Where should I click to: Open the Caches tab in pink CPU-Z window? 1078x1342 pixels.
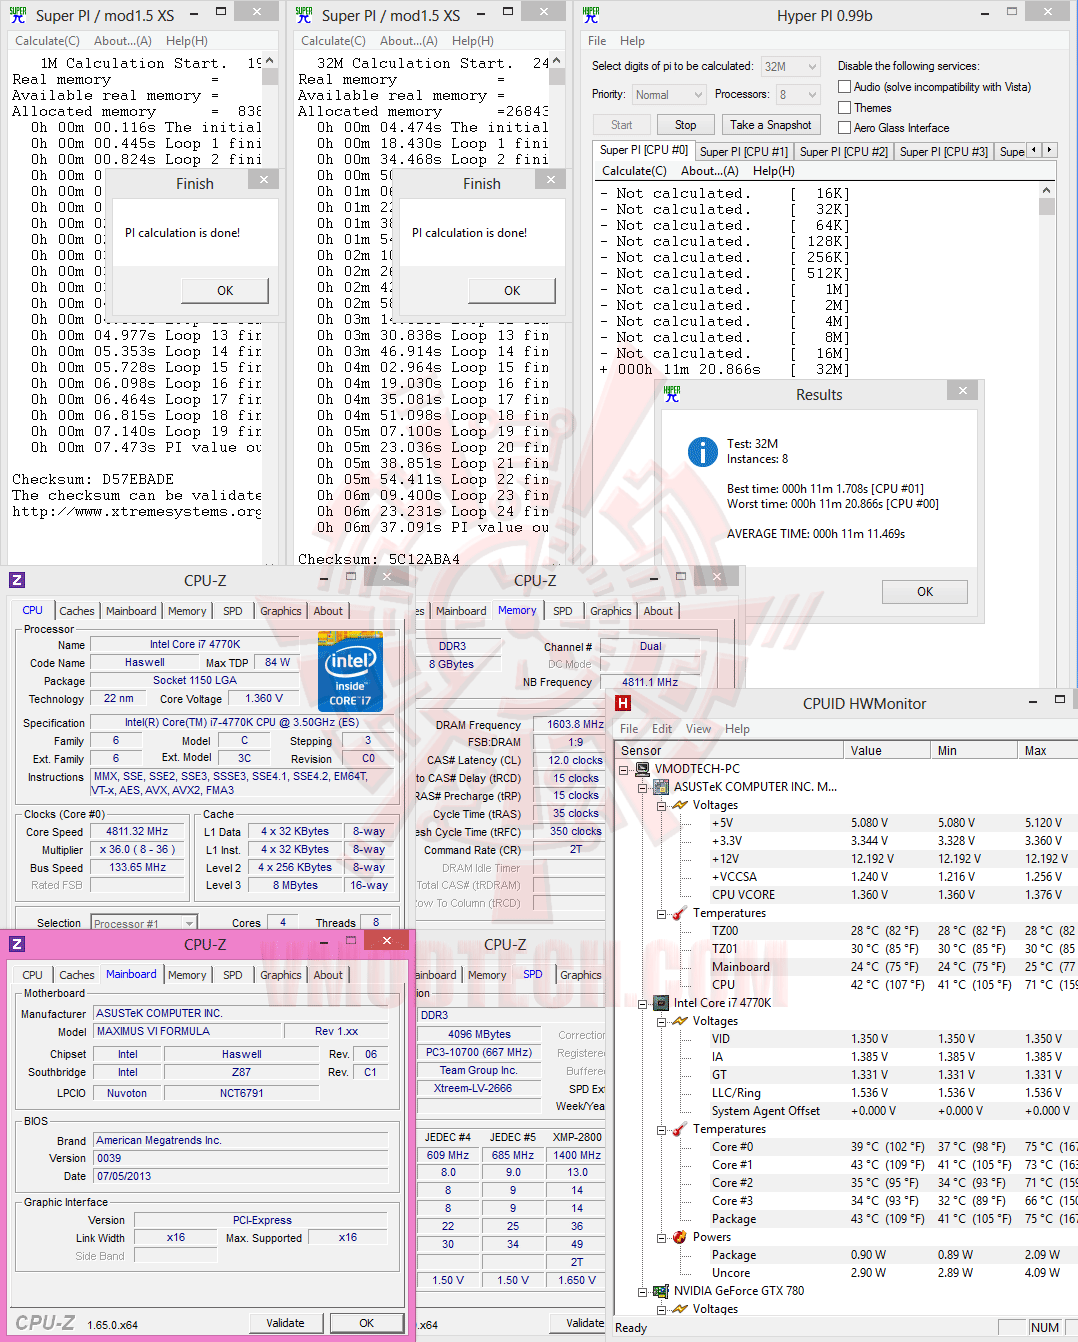[x=77, y=975]
